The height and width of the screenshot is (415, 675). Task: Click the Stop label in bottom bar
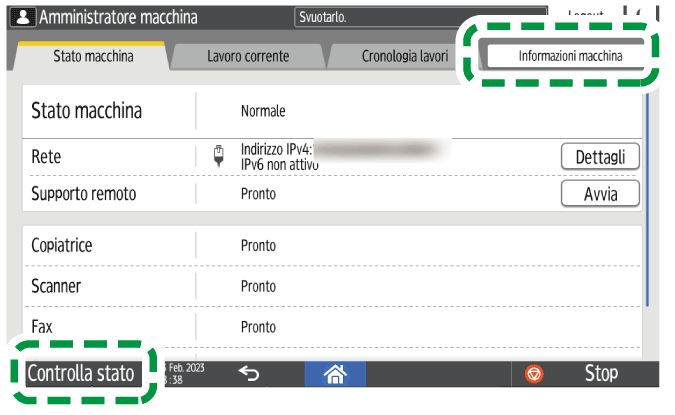point(601,374)
